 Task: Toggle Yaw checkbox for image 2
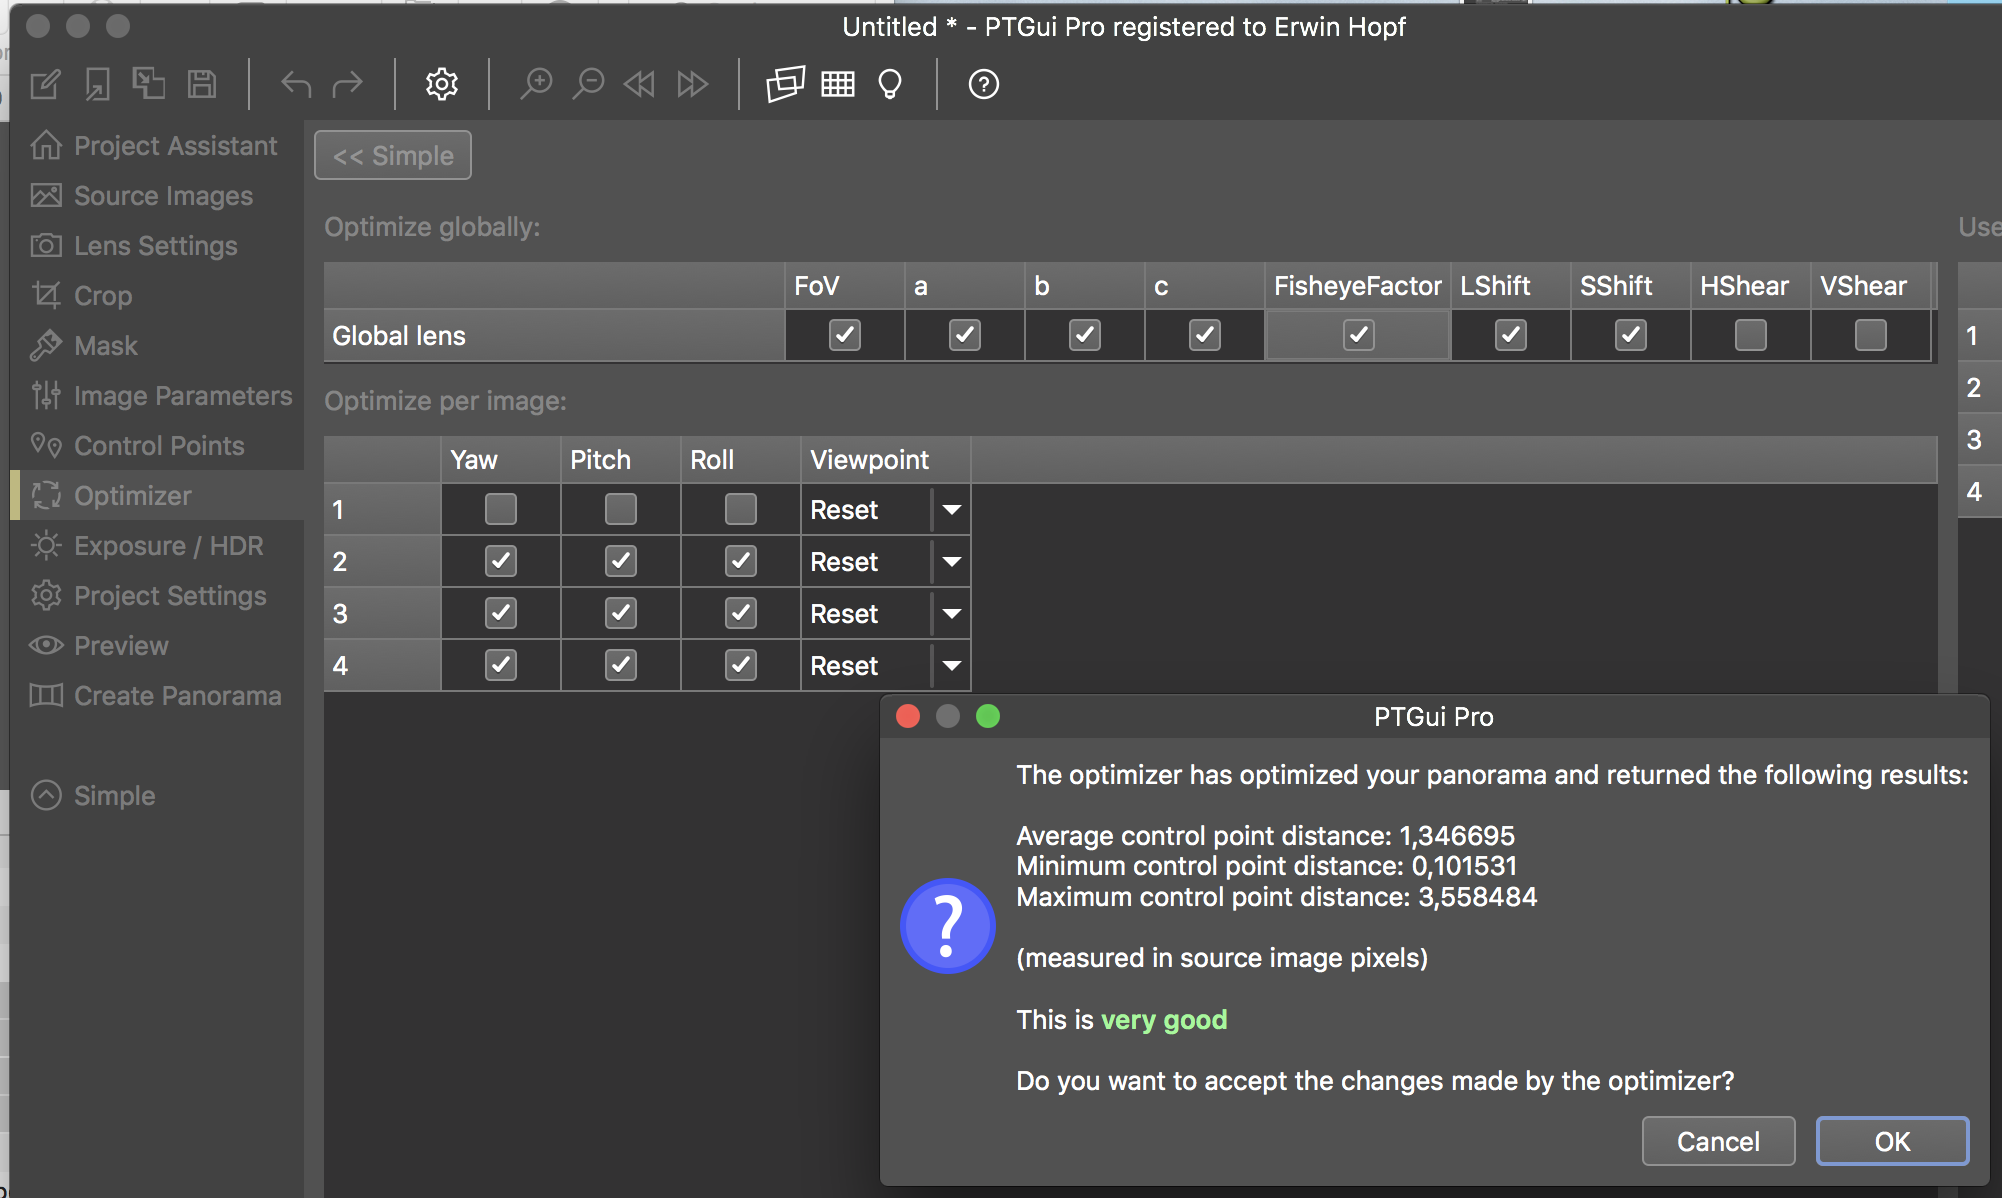(501, 561)
